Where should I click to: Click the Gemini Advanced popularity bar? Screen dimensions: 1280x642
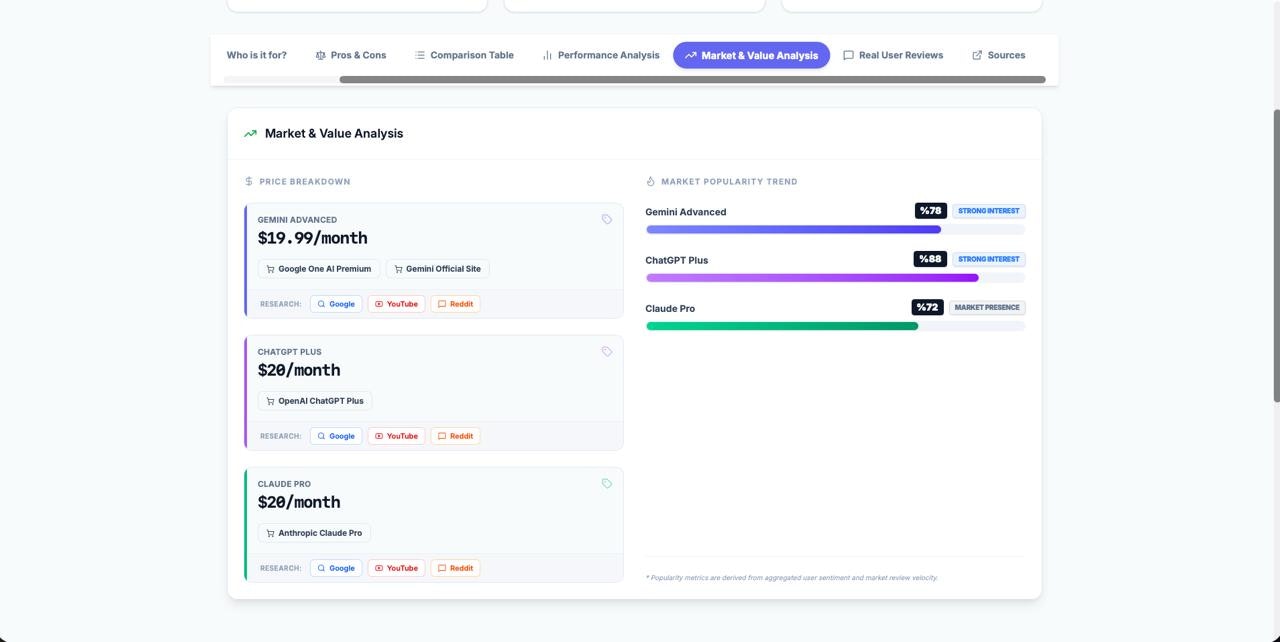[x=835, y=229]
